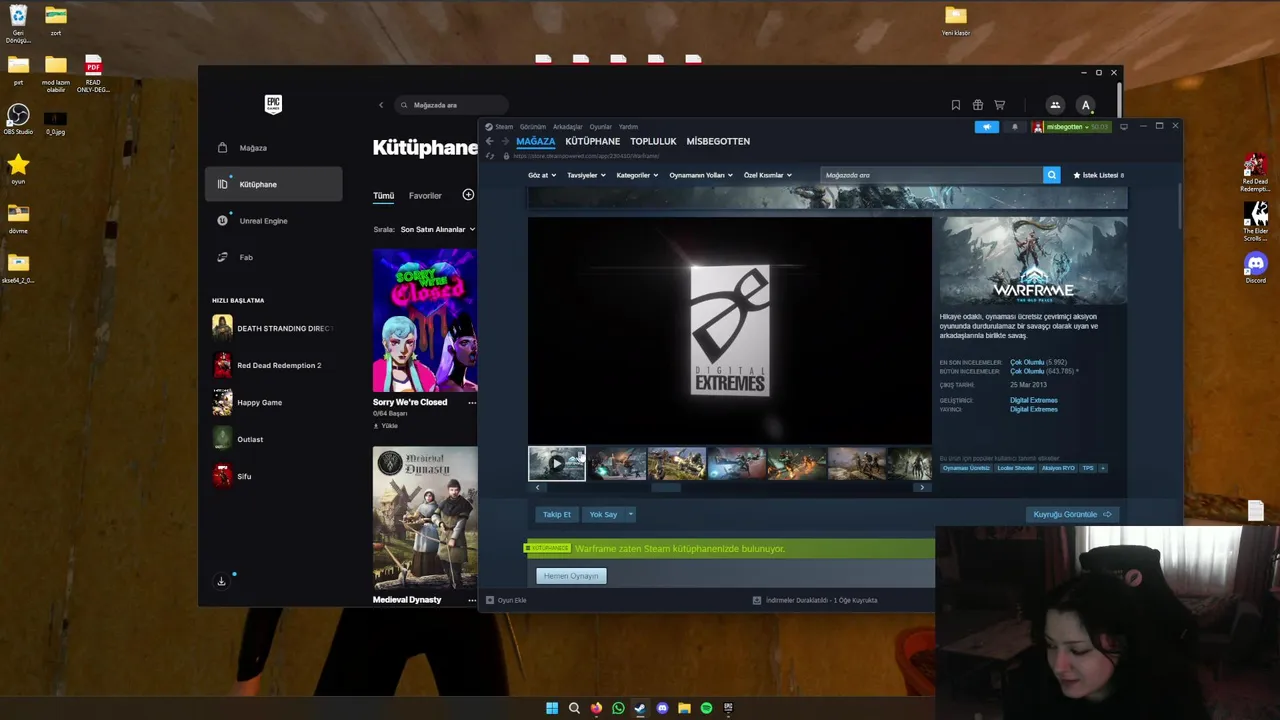1280x720 pixels.
Task: Open The Elder Scrolls desktop shortcut
Action: pyautogui.click(x=1255, y=222)
